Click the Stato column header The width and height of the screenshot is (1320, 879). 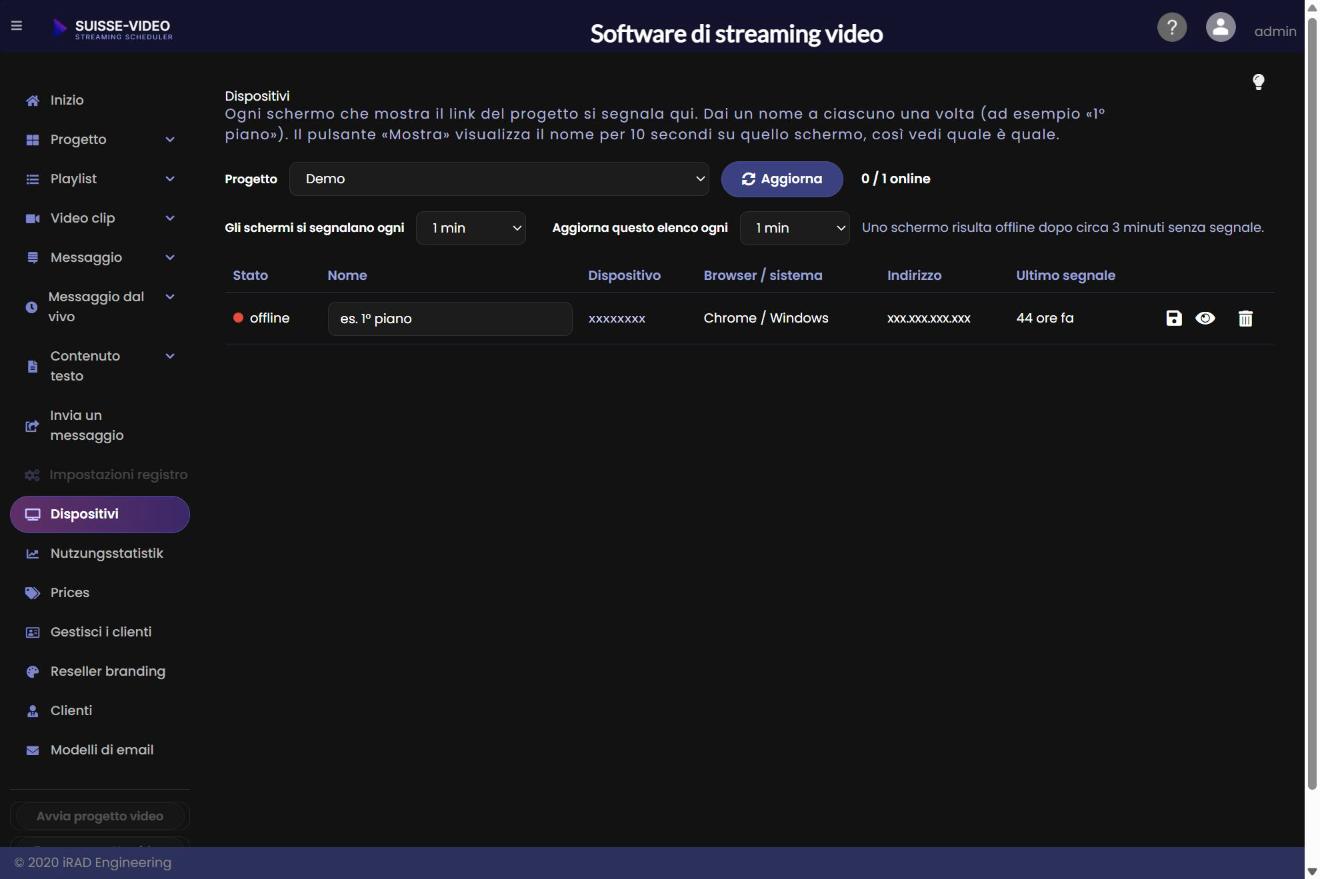tap(250, 275)
